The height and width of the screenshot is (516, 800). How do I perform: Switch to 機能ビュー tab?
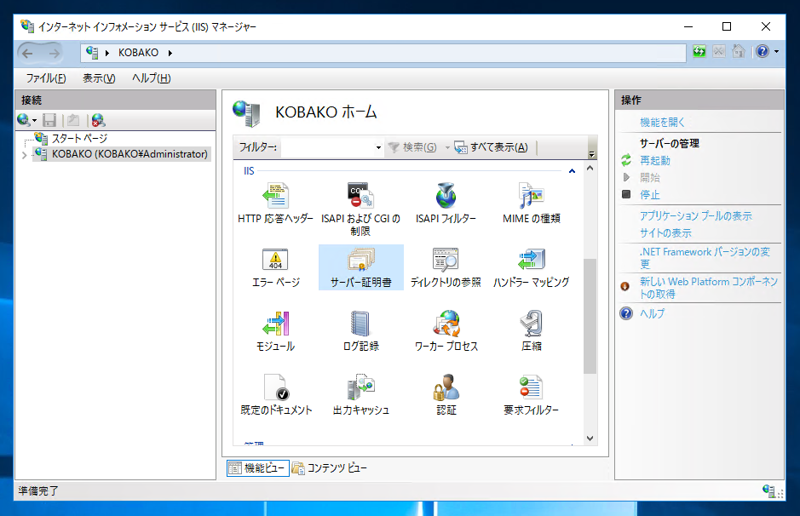click(258, 468)
